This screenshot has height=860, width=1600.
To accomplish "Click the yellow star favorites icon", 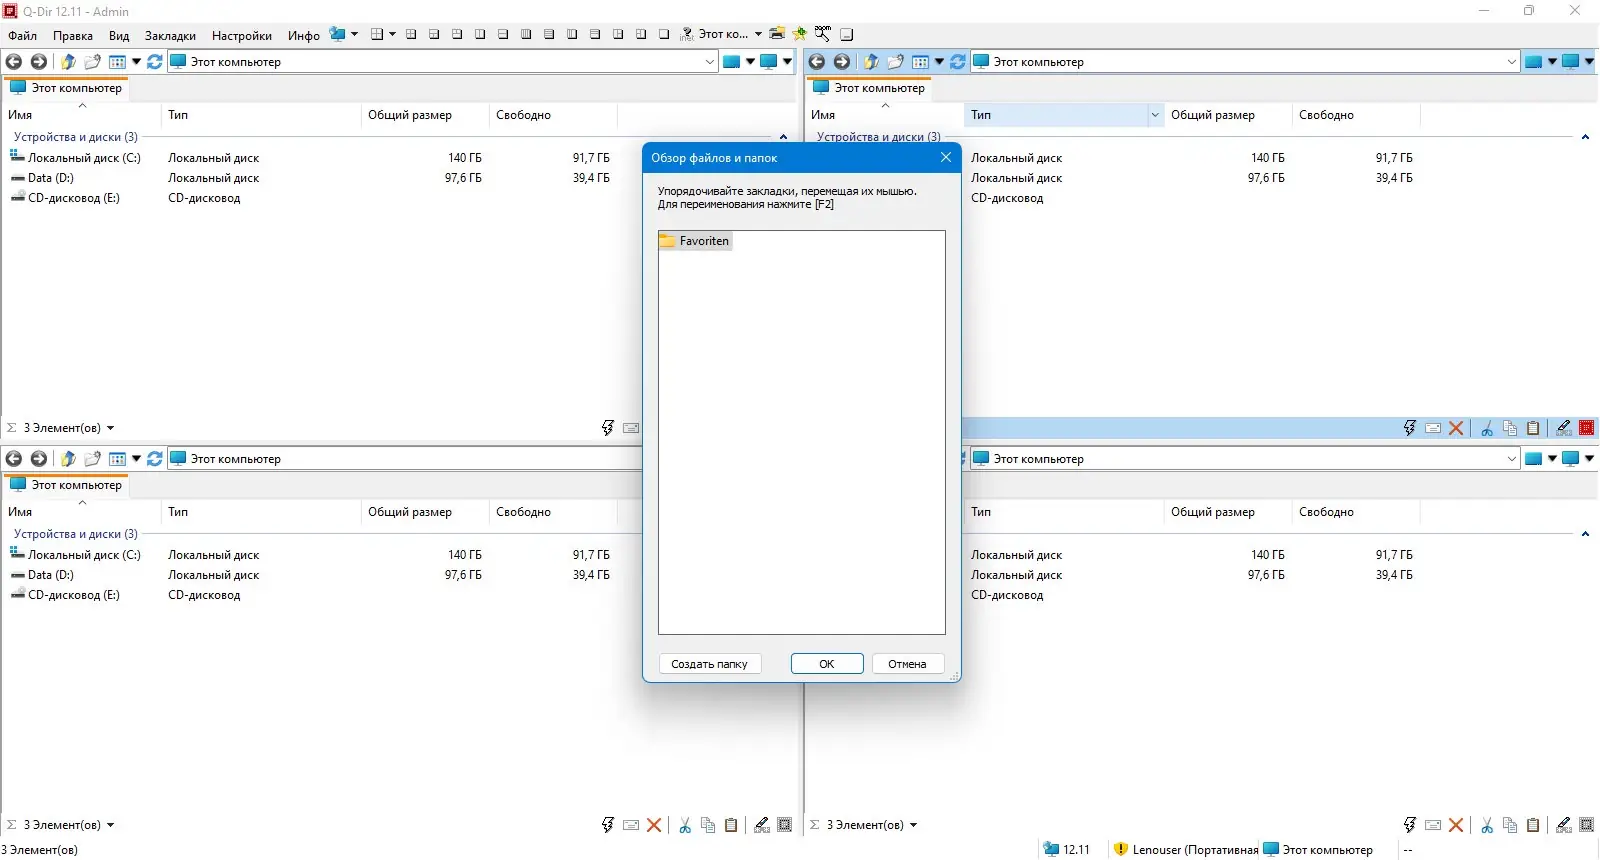I will tap(800, 34).
